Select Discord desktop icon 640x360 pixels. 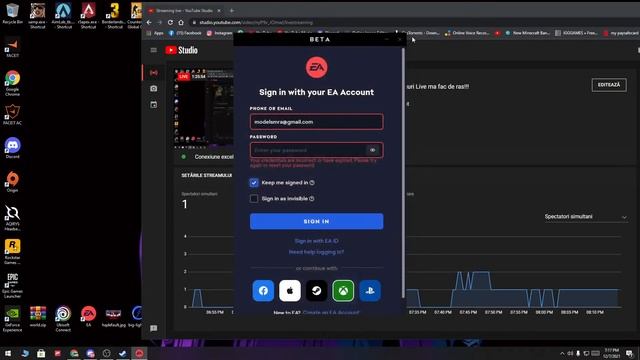point(12,148)
